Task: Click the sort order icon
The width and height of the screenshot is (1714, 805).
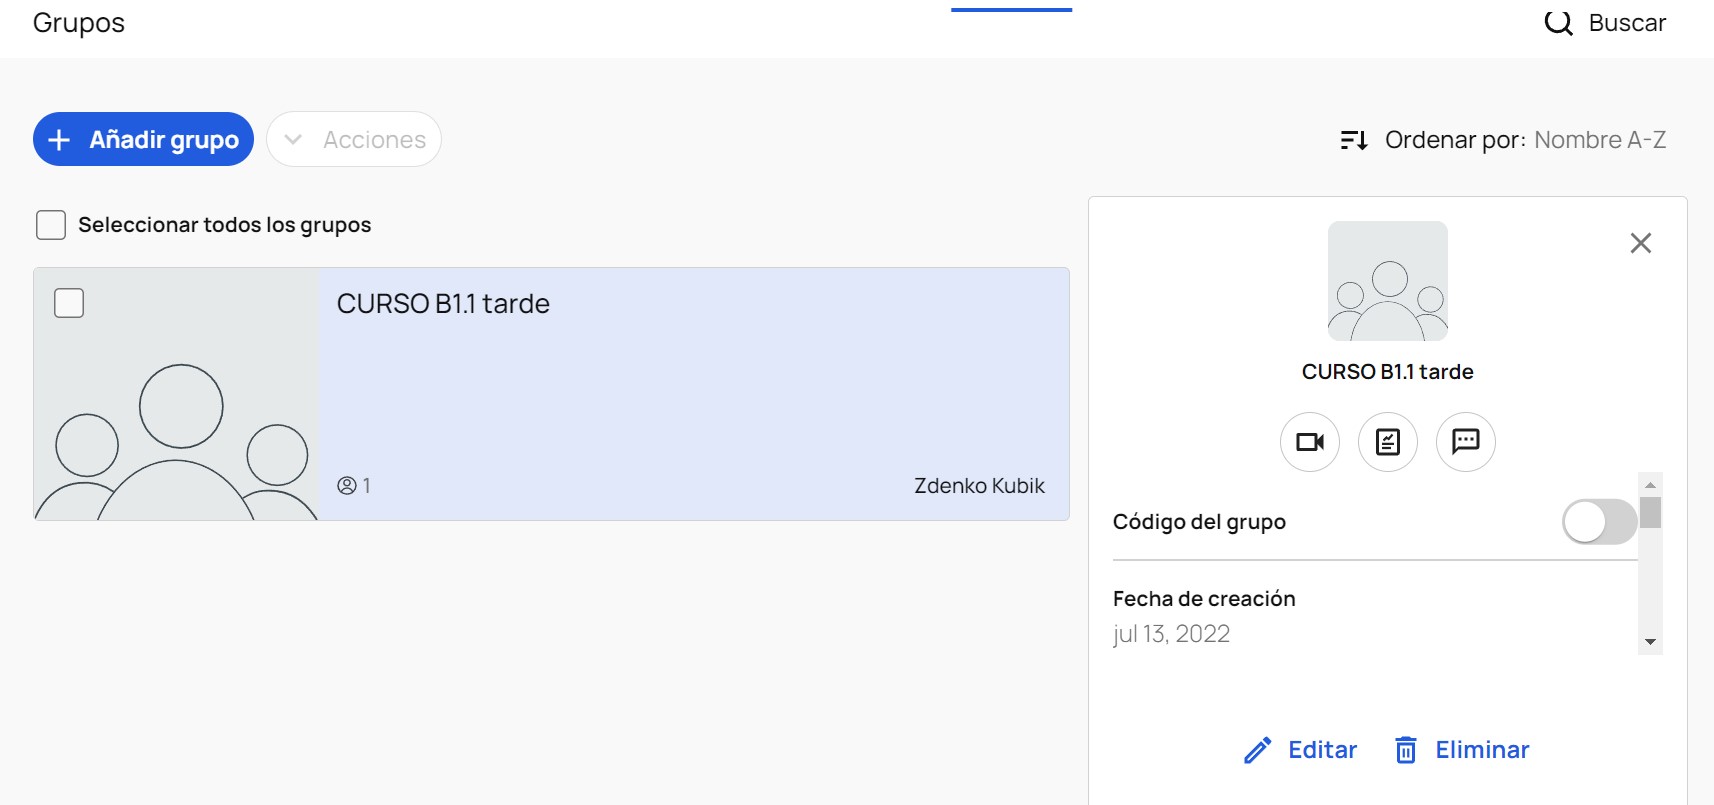Action: point(1354,140)
